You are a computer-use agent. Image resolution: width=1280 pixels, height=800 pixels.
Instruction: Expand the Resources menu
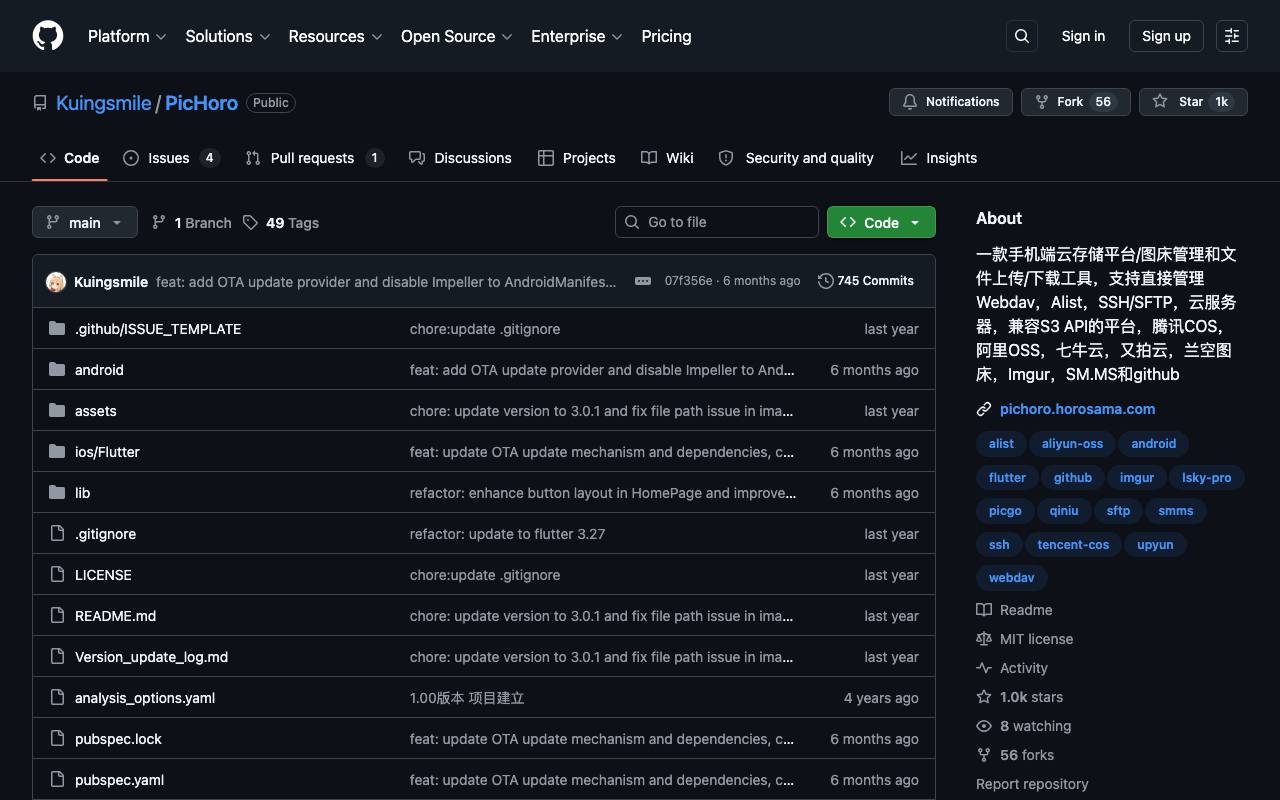tap(335, 36)
